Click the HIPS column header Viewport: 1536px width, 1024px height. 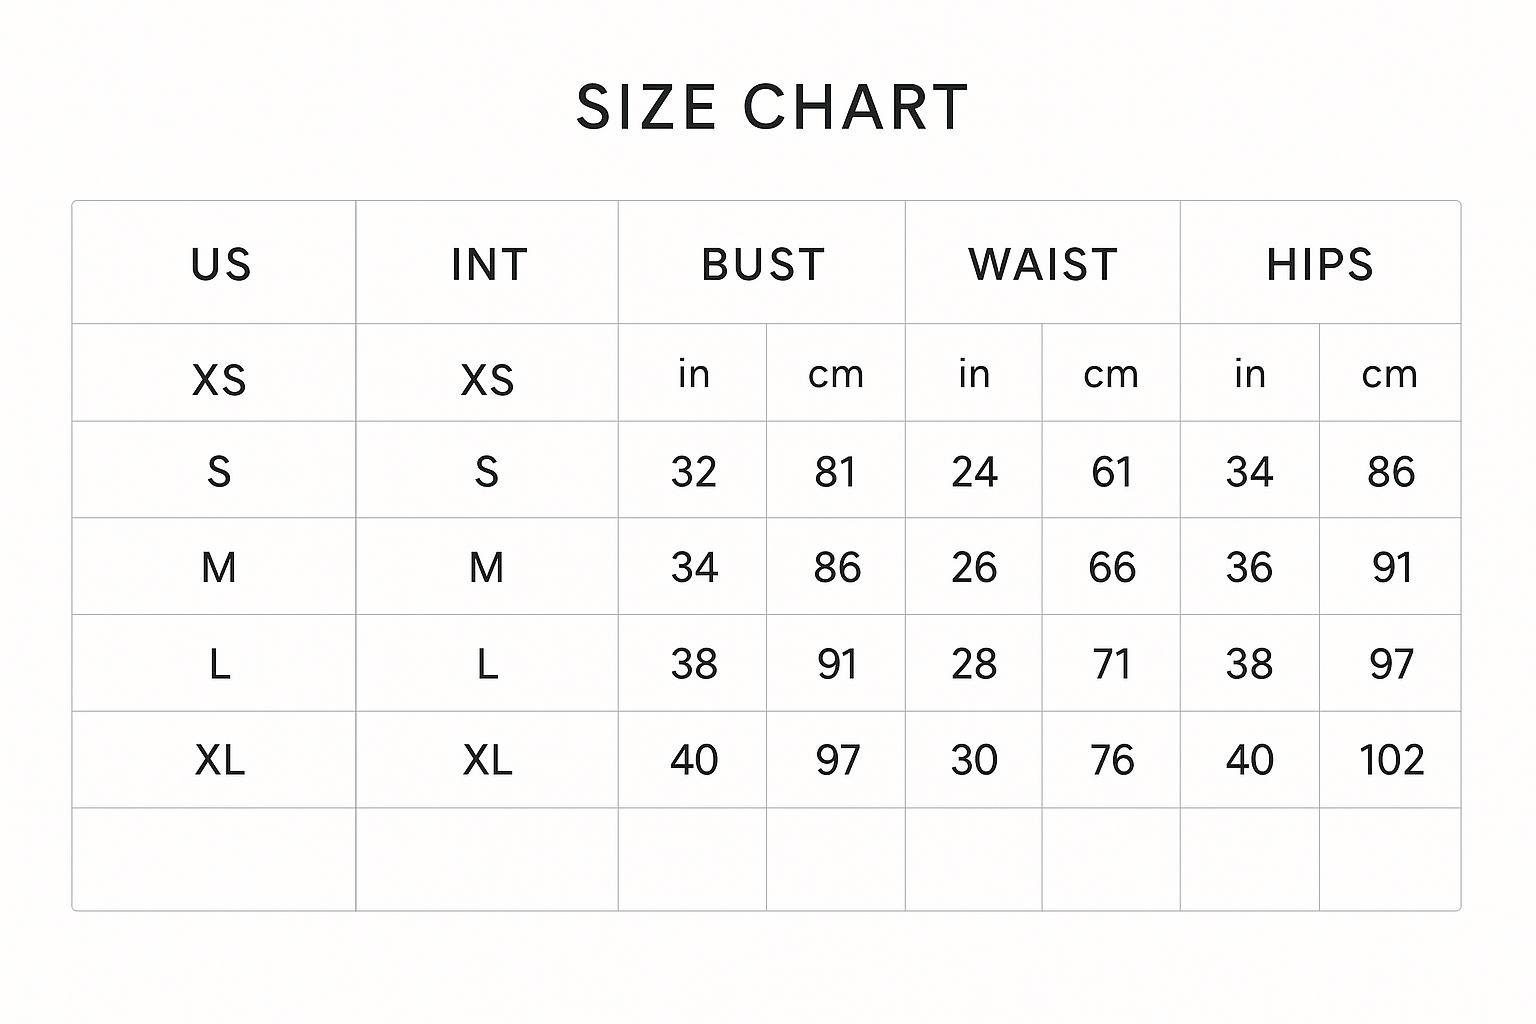[1320, 265]
